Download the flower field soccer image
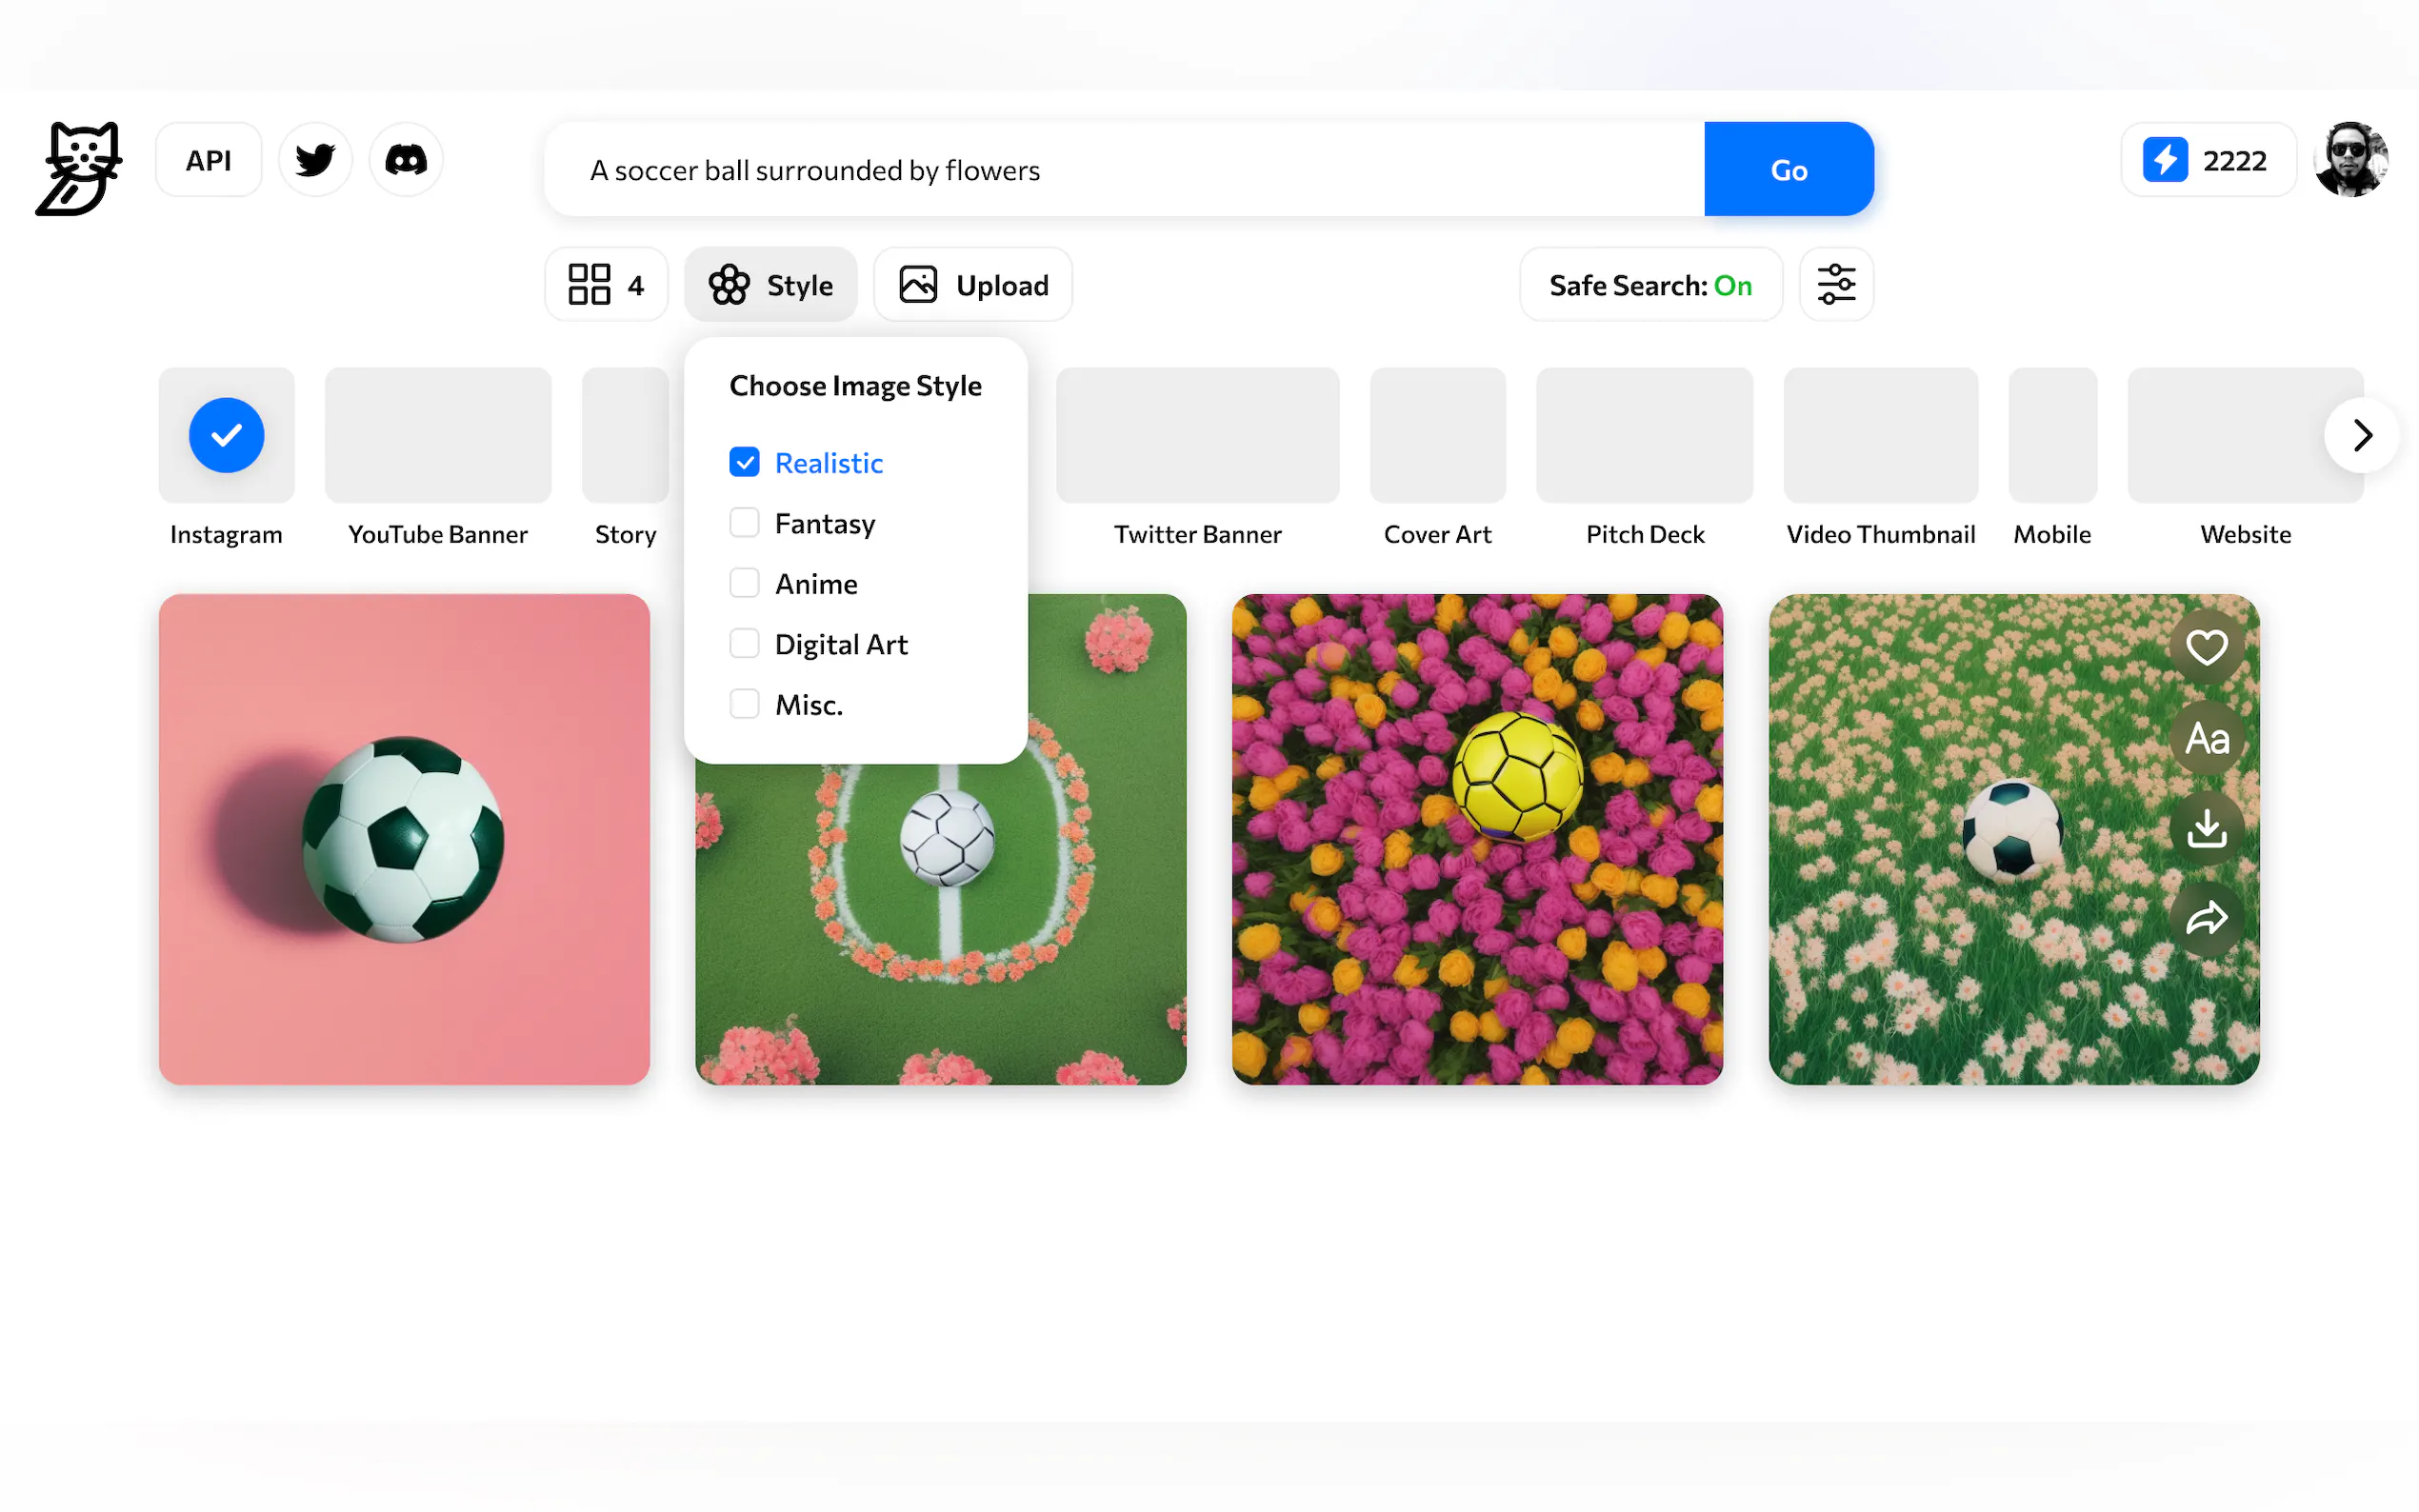2419x1512 pixels. coord(2206,828)
